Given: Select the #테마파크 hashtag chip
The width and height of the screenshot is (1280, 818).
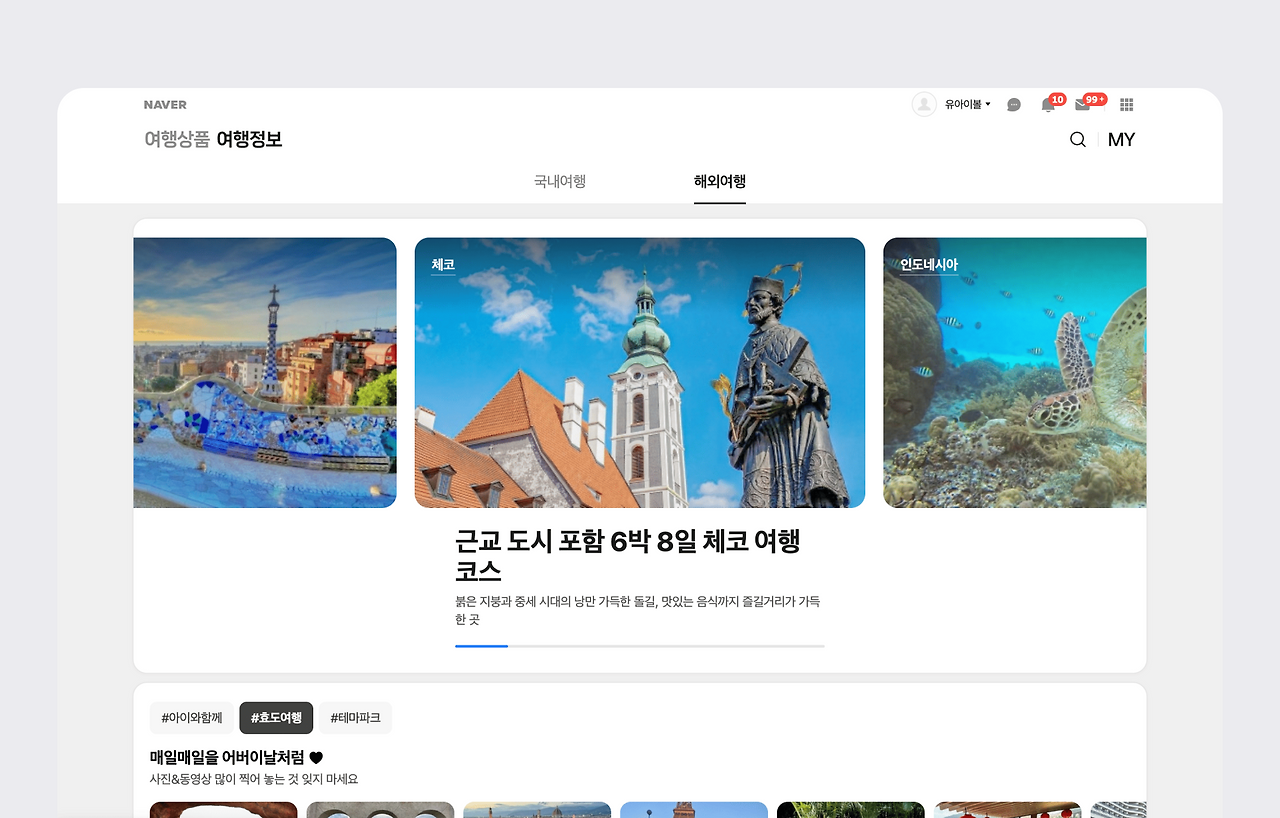Looking at the screenshot, I should click(356, 718).
